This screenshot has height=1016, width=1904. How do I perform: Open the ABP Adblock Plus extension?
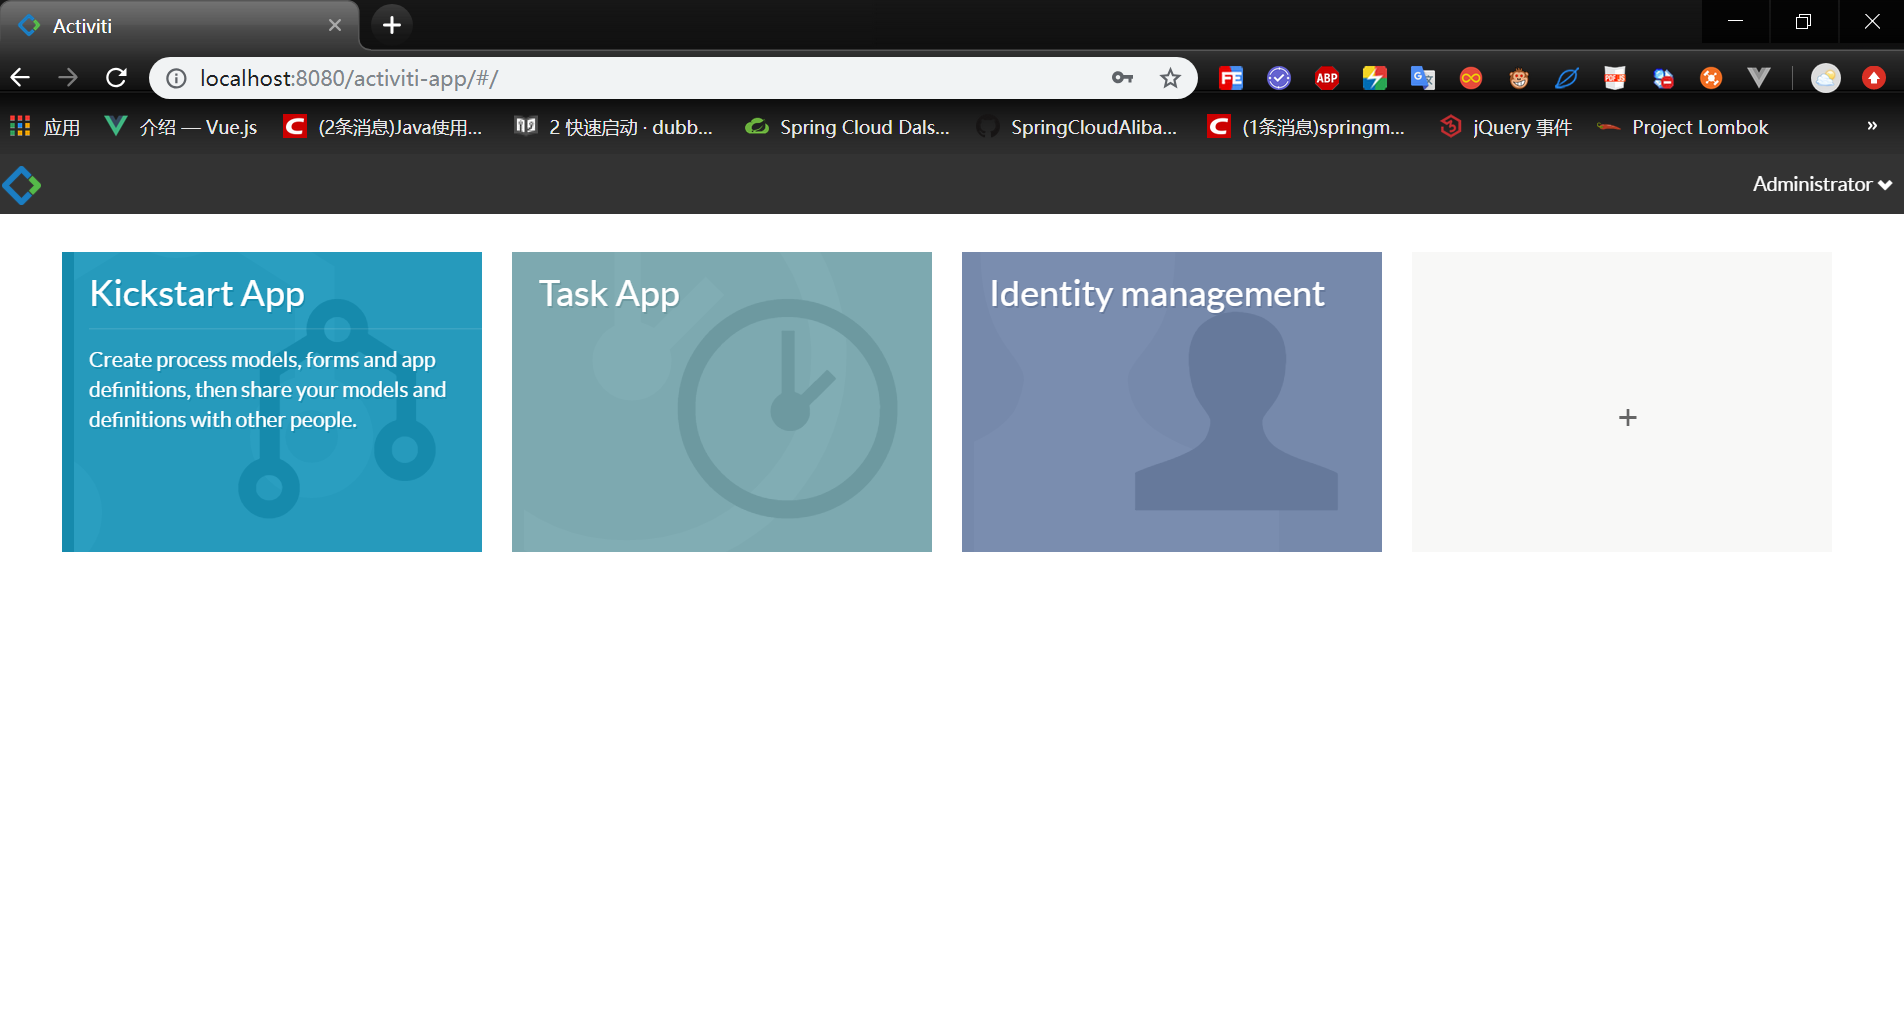pyautogui.click(x=1327, y=78)
